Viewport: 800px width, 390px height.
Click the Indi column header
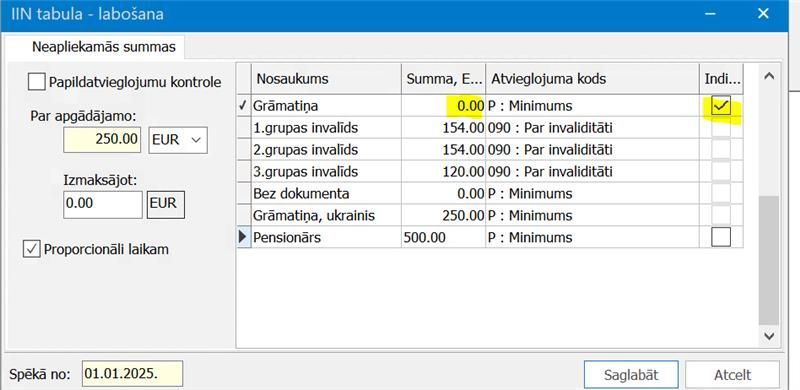tap(721, 79)
